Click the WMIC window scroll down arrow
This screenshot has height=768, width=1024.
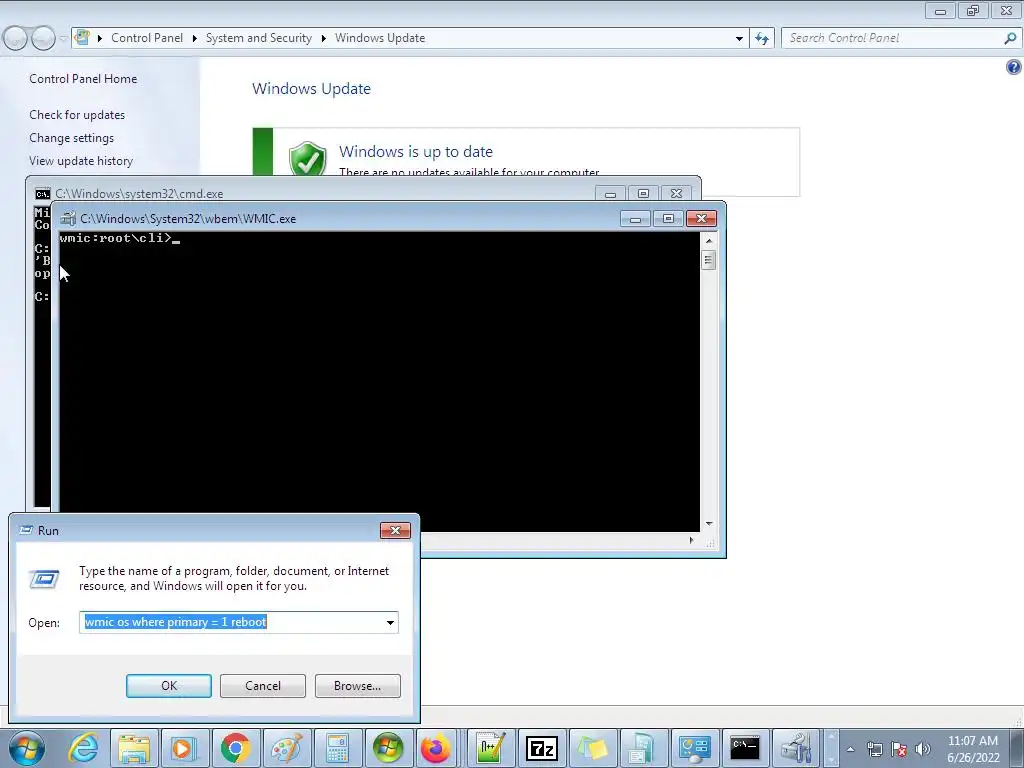click(x=709, y=524)
